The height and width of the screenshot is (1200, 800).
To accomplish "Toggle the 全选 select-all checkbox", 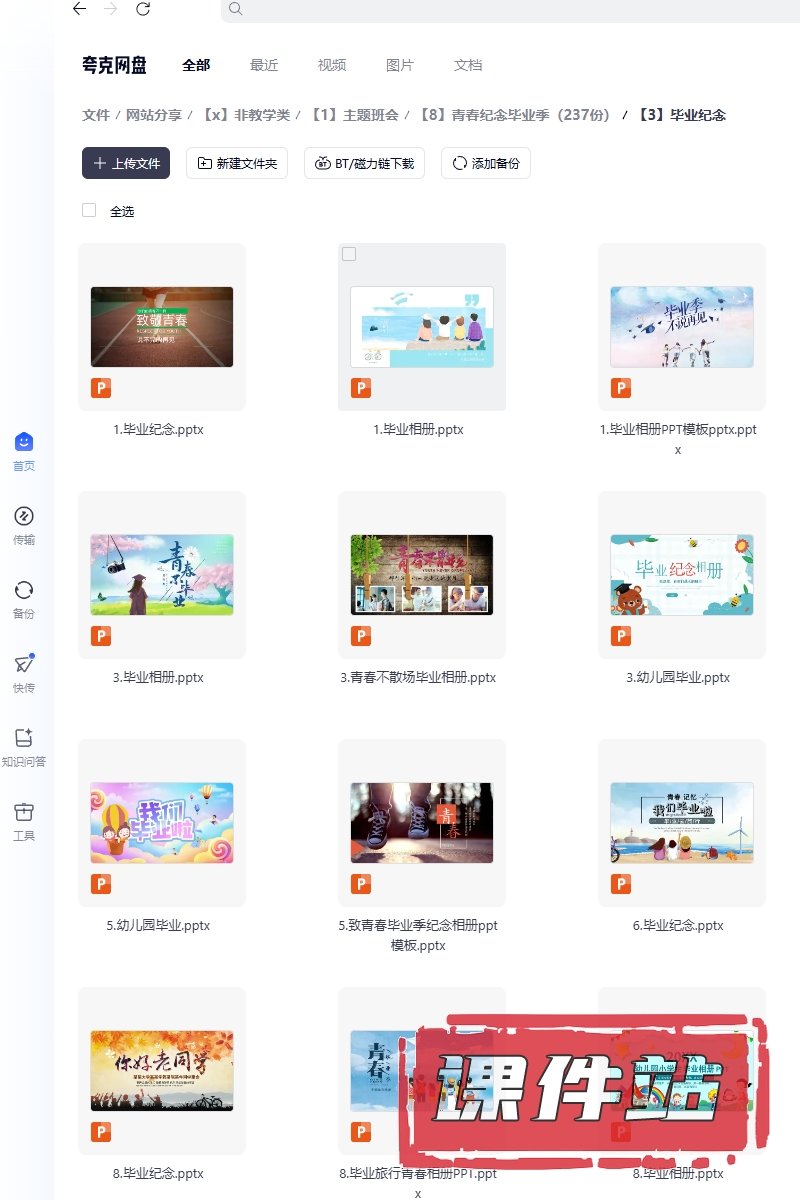I will (89, 210).
